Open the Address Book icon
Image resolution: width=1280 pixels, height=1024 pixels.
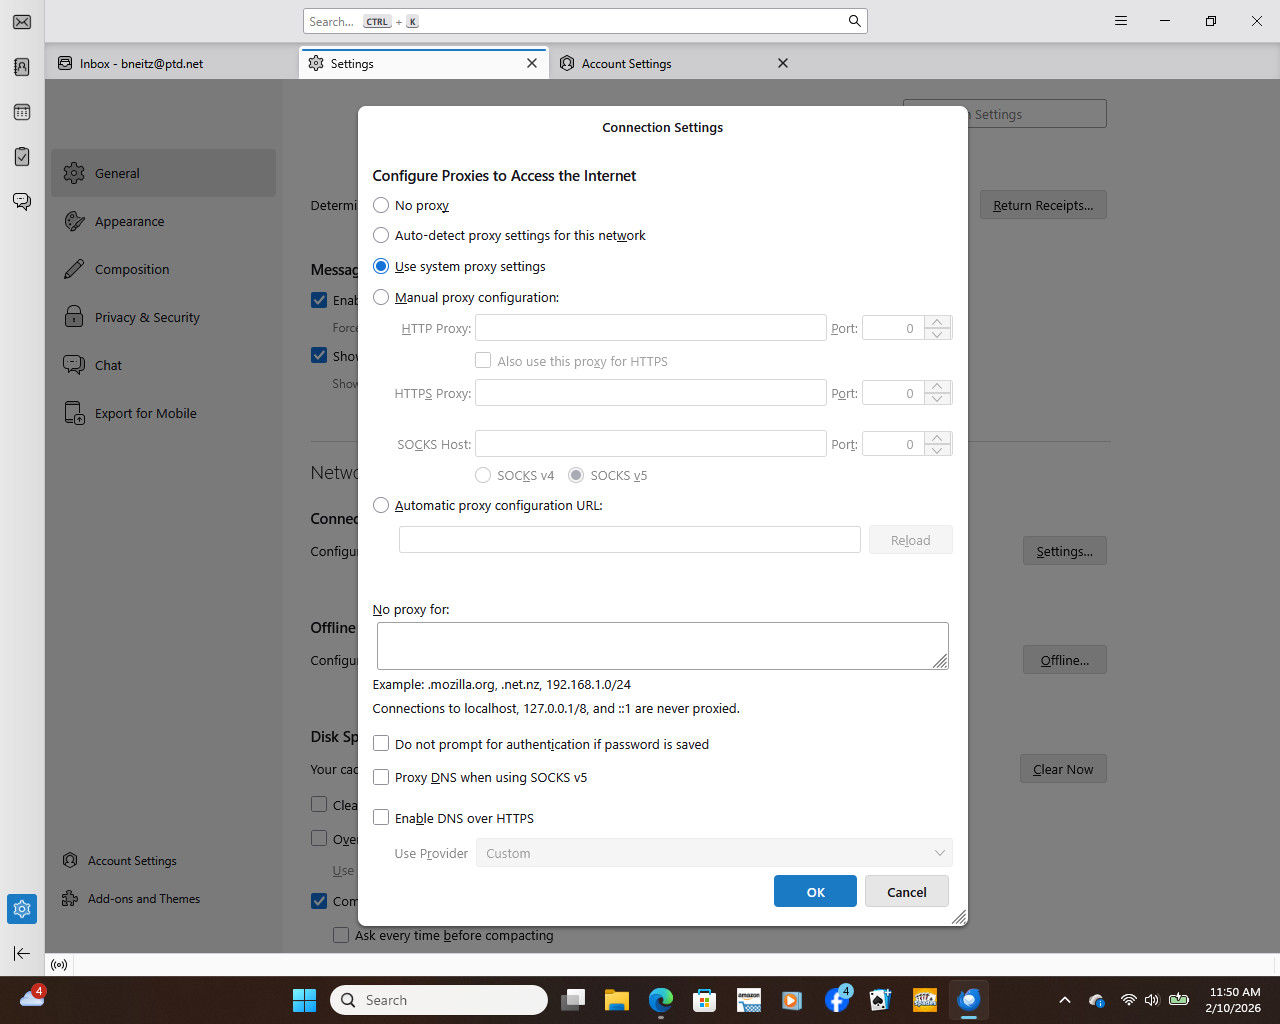click(22, 67)
